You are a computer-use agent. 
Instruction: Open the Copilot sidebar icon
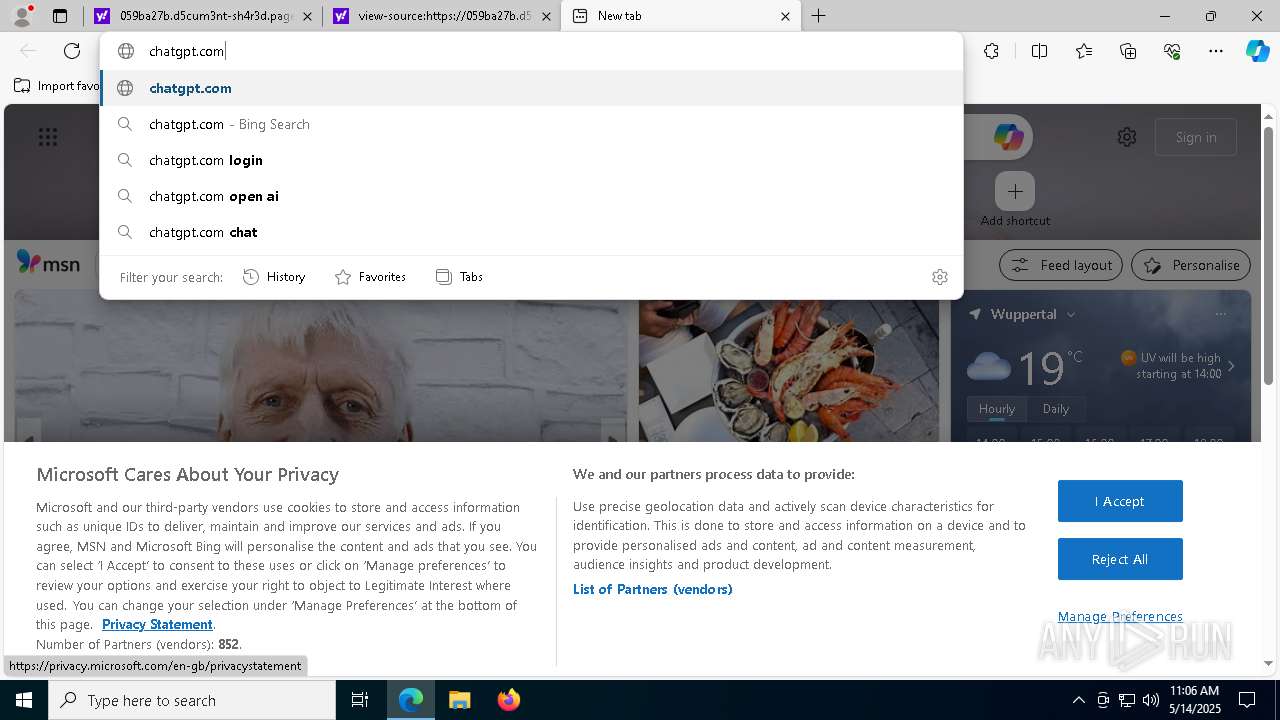[1258, 51]
